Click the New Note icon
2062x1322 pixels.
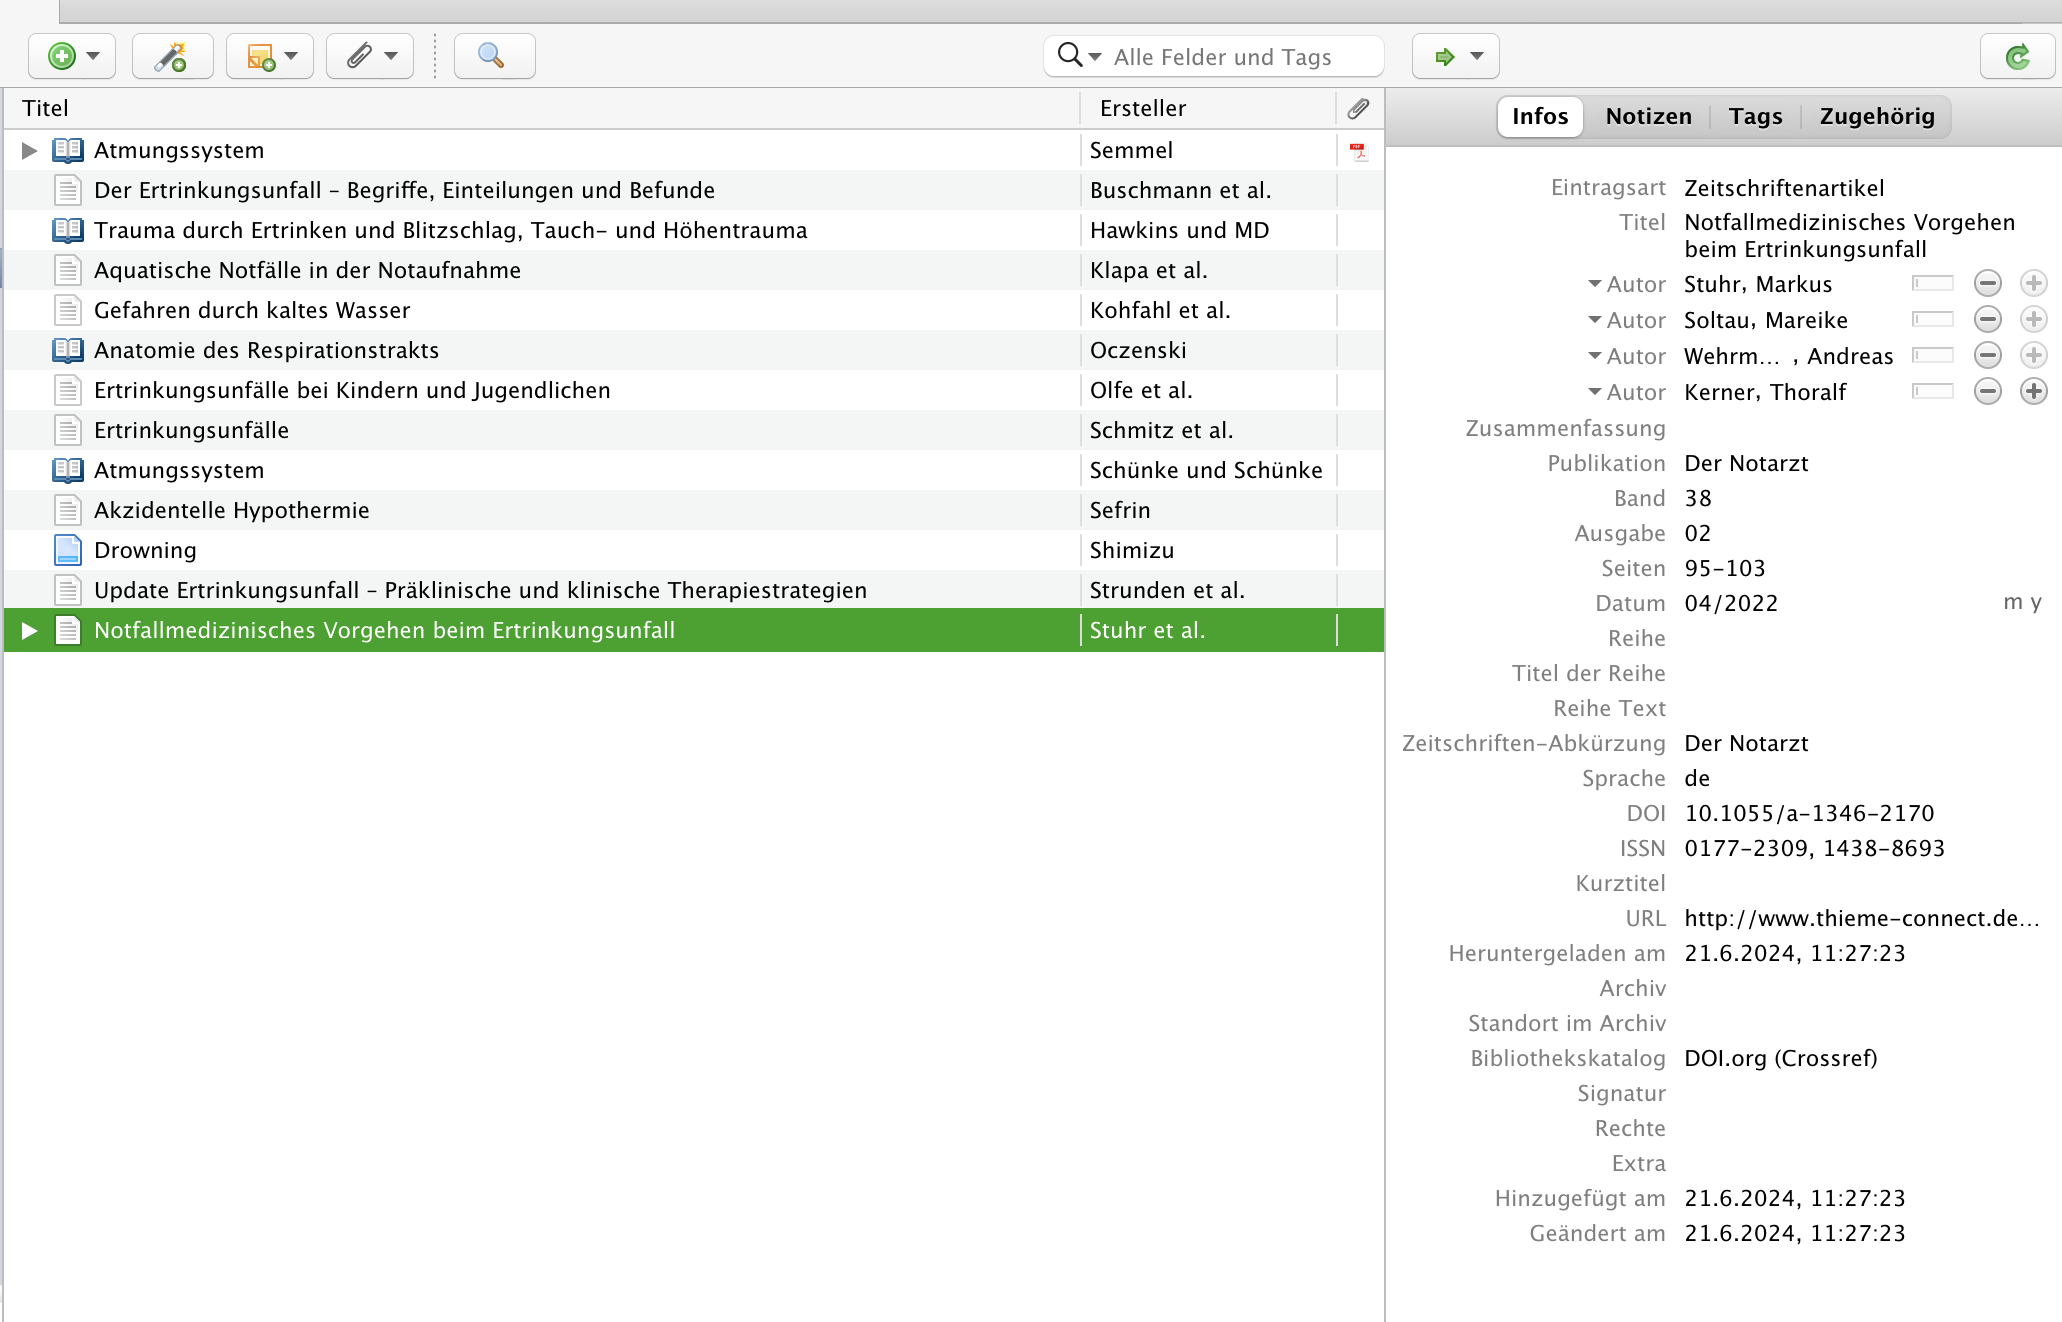(x=260, y=56)
